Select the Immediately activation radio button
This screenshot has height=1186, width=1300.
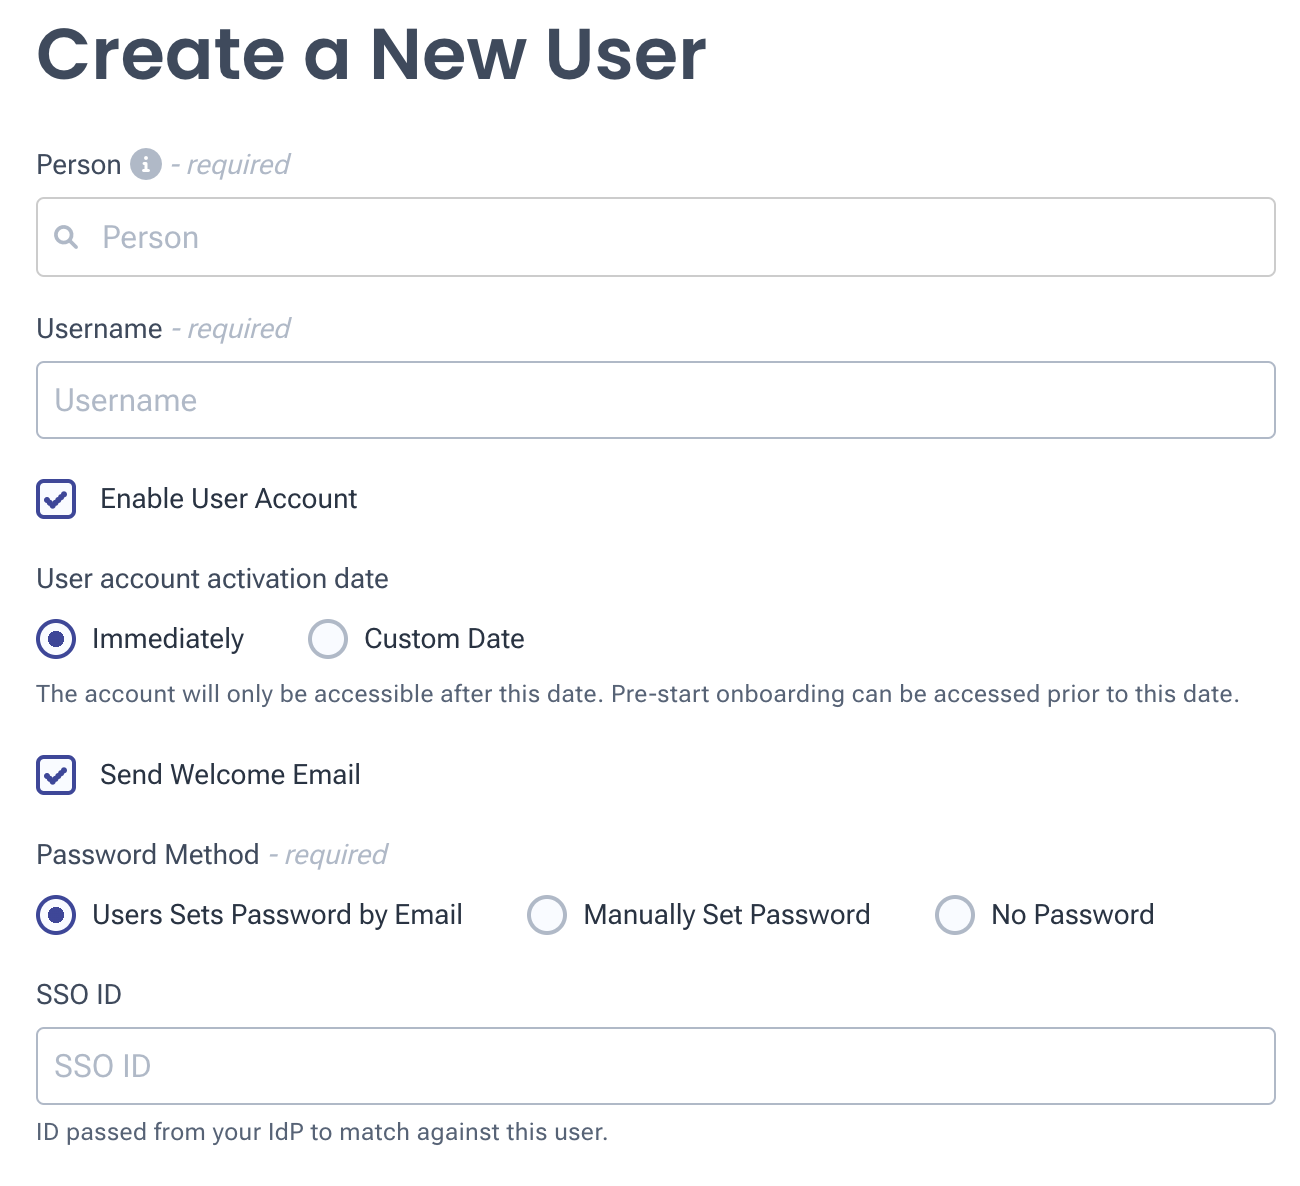[x=56, y=639]
